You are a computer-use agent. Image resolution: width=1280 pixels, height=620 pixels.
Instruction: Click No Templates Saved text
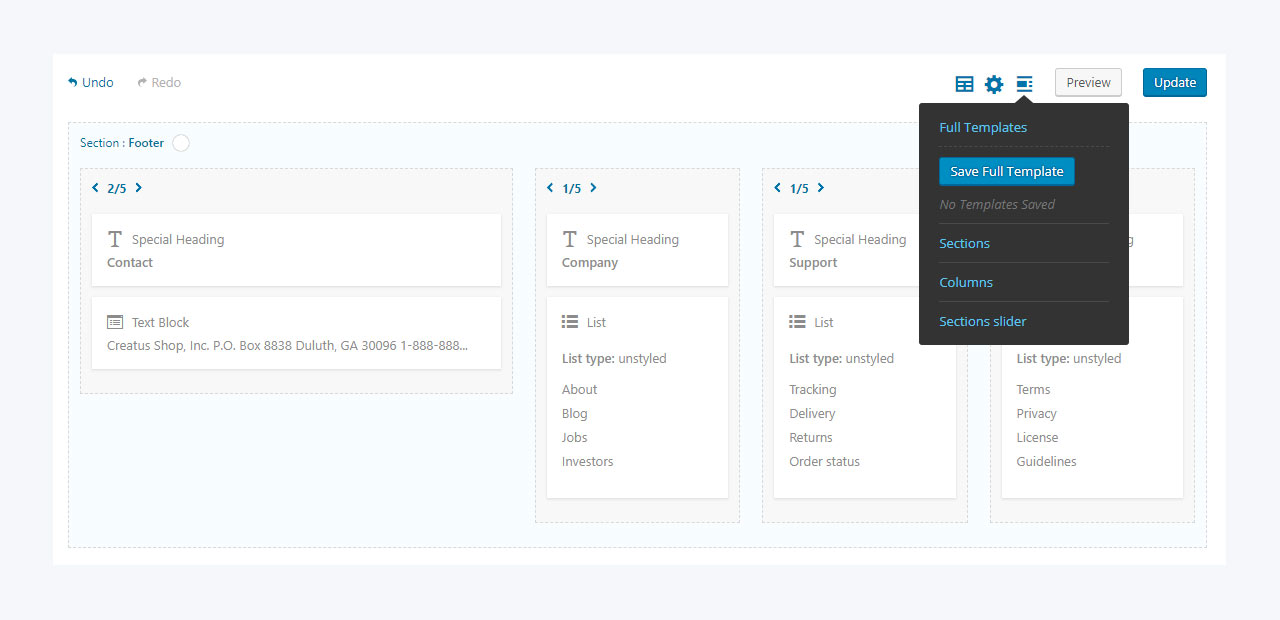coord(997,205)
